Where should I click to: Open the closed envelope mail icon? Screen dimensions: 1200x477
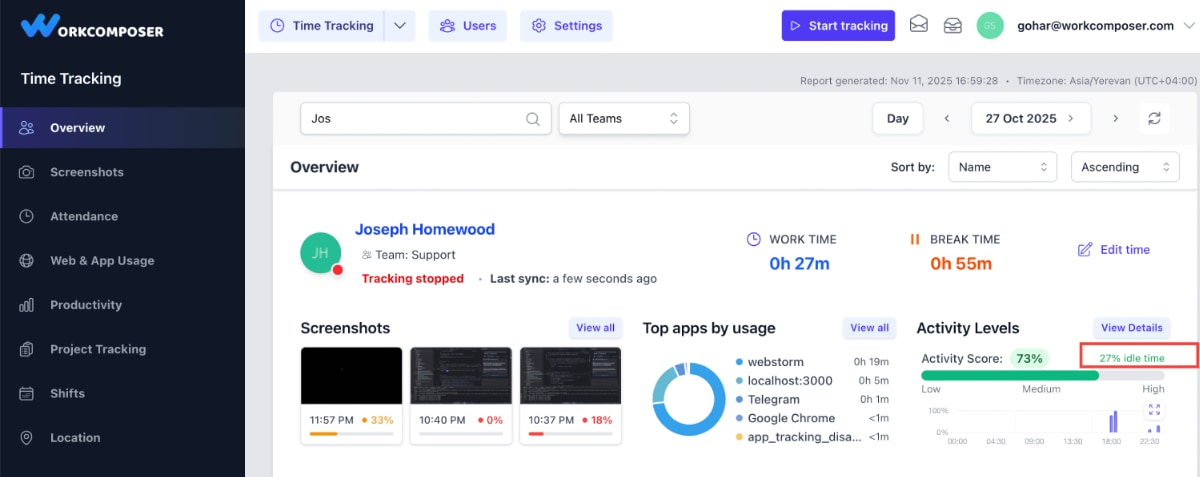tap(918, 26)
